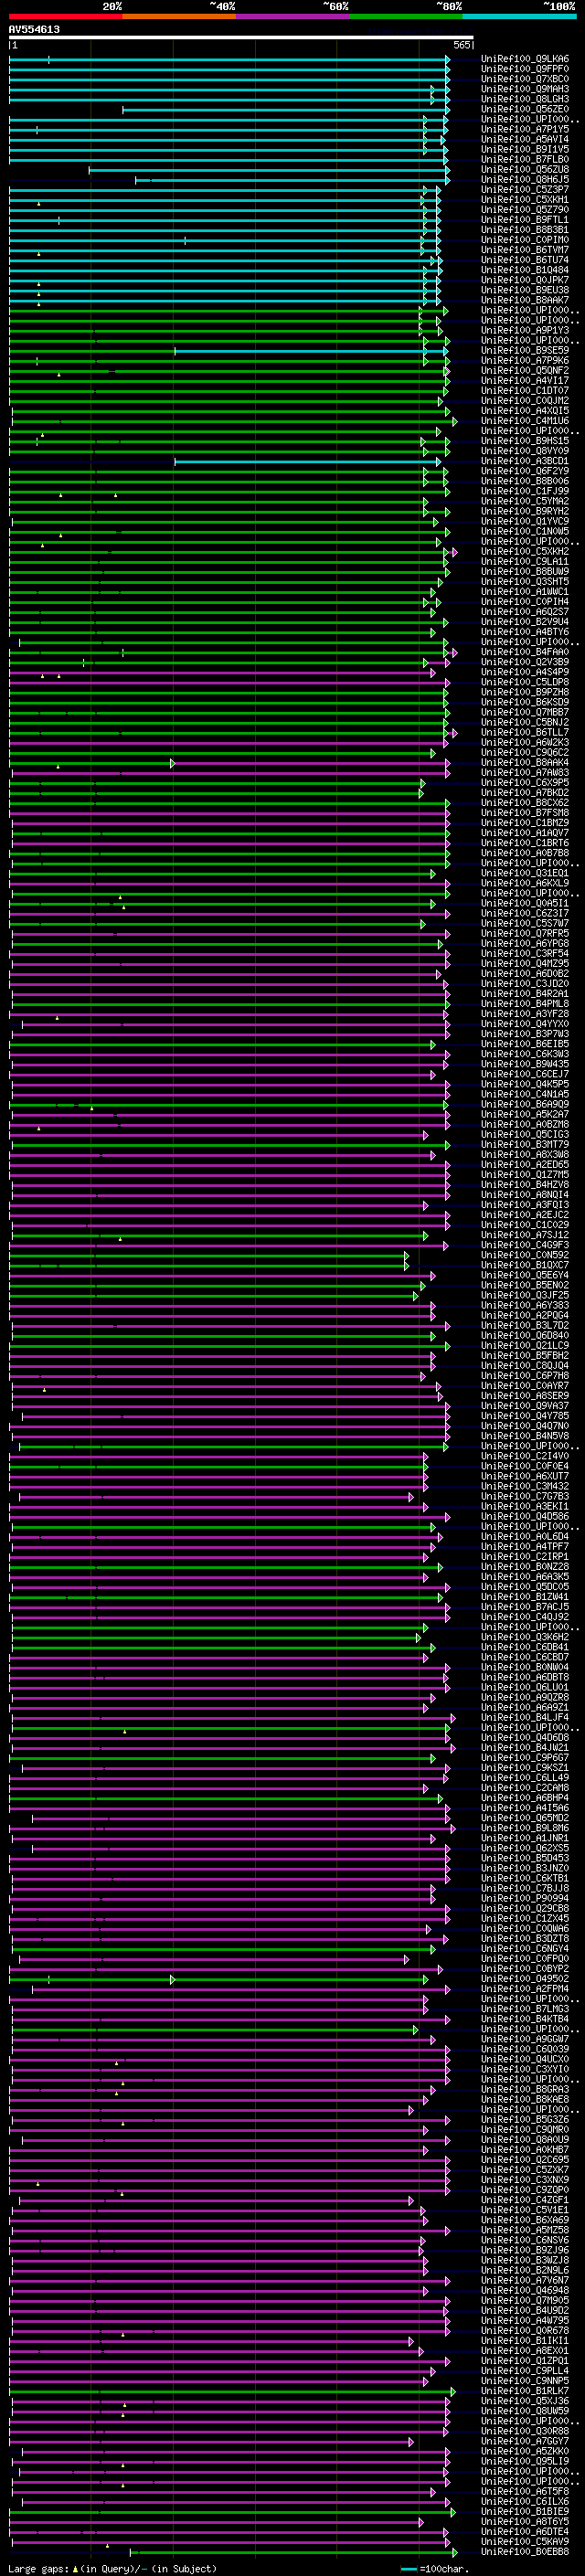The width and height of the screenshot is (585, 2576).
Task: Select hit UniRef100_C5YMA2
Action: [x=525, y=501]
